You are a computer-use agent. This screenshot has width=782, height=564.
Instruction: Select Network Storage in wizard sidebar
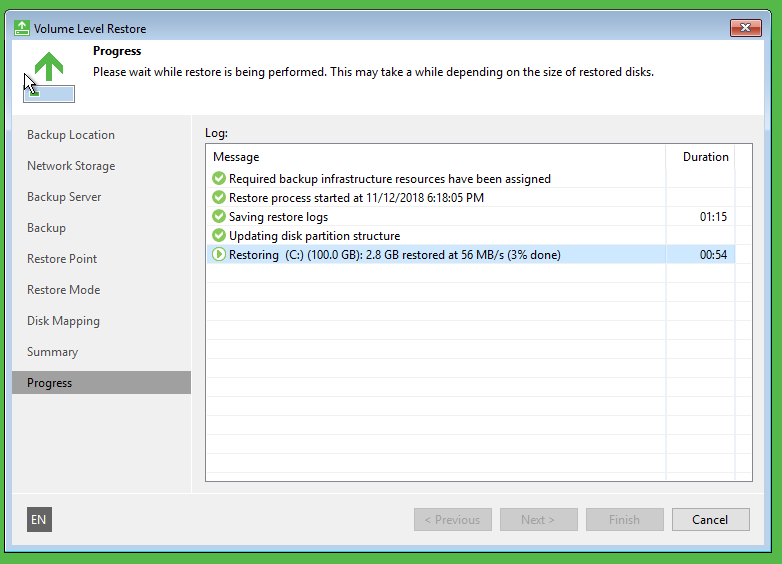[71, 166]
